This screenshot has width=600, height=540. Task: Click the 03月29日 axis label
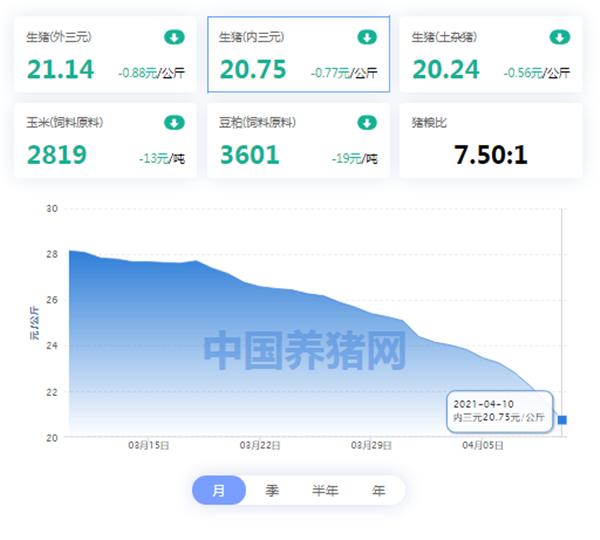coord(371,445)
